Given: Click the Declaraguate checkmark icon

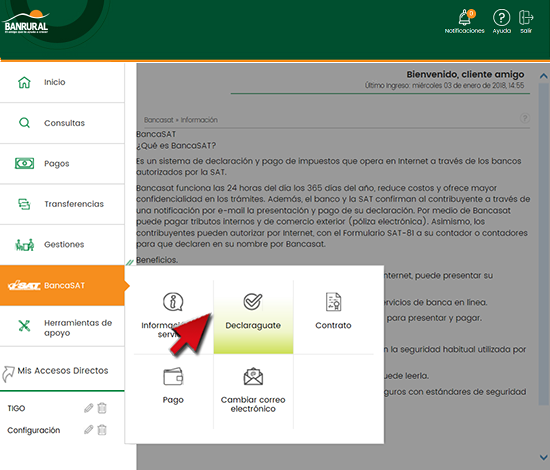Looking at the screenshot, I should pos(253,302).
